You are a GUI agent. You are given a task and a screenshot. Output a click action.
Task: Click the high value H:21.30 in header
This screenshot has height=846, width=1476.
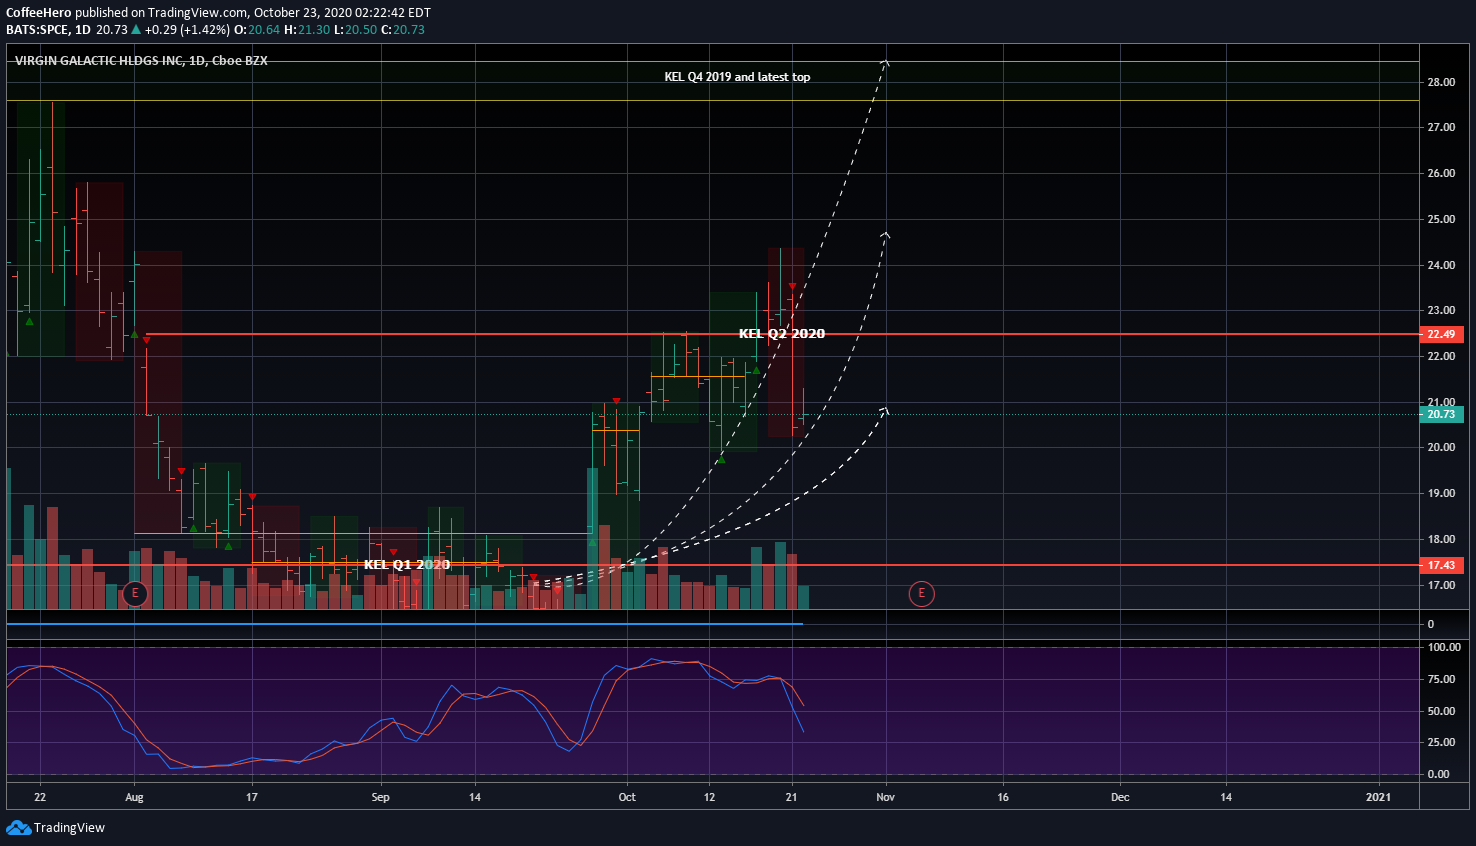point(307,30)
